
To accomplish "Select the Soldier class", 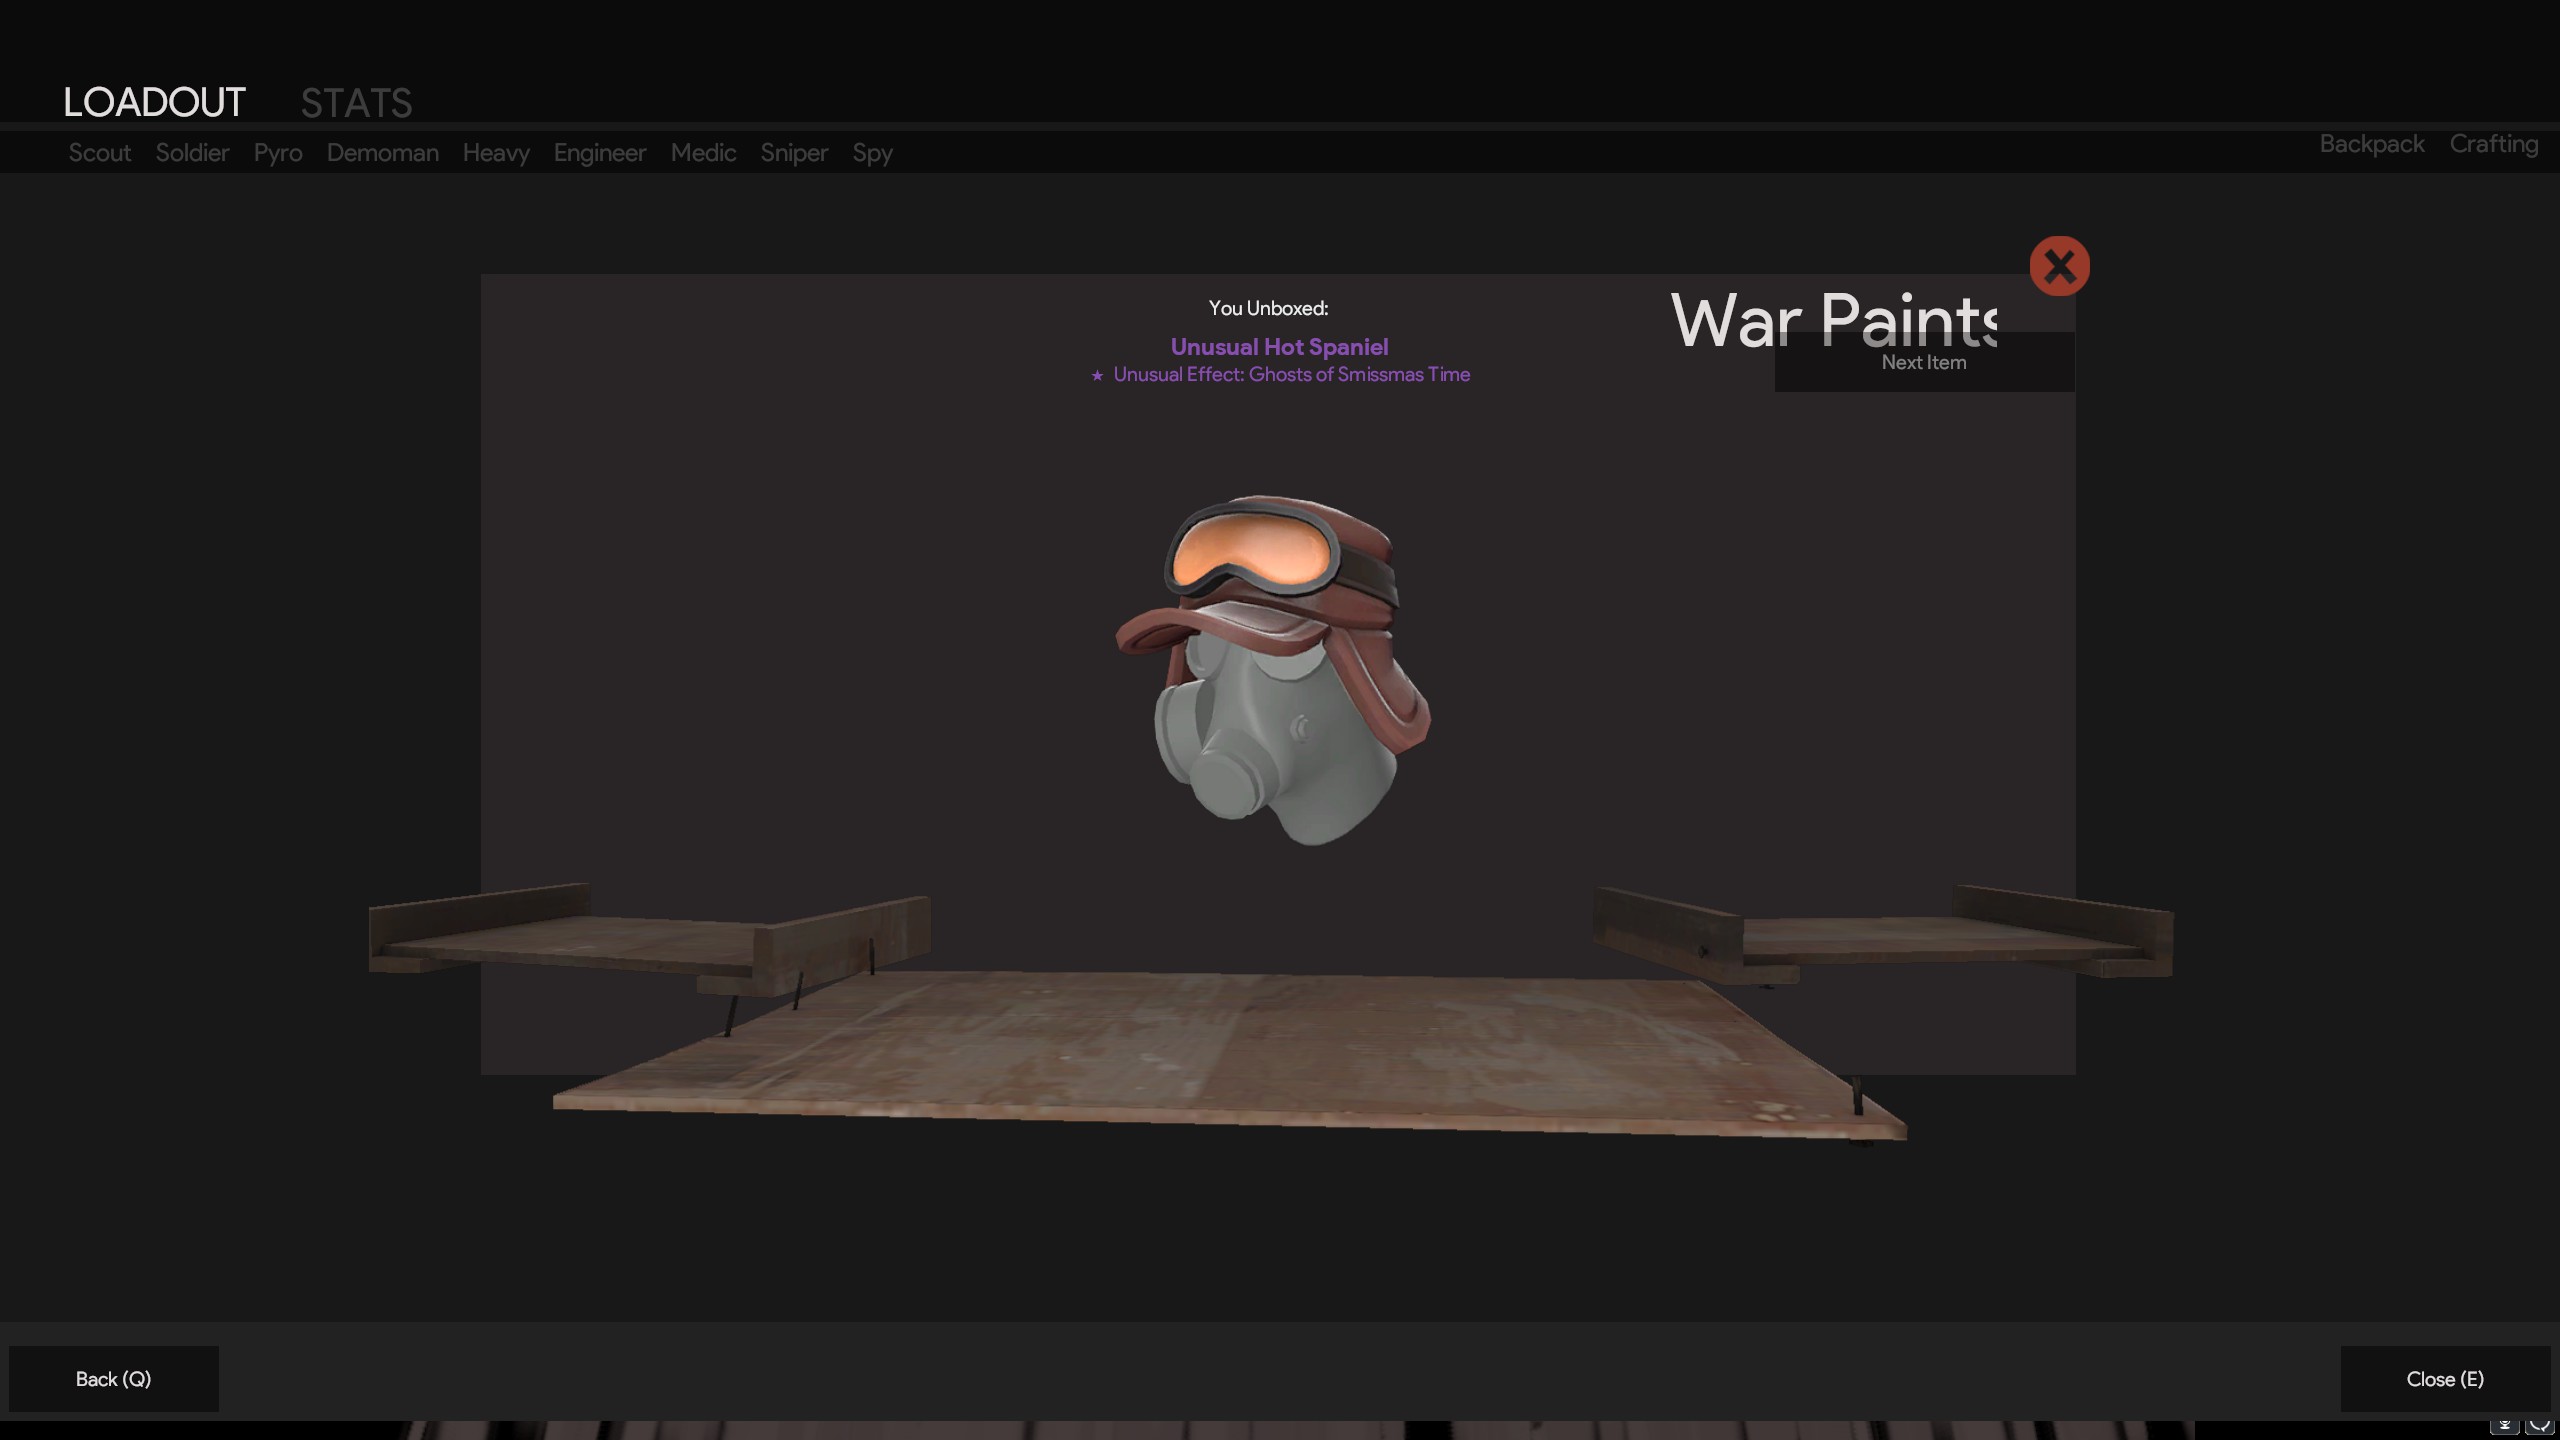I will click(x=192, y=153).
